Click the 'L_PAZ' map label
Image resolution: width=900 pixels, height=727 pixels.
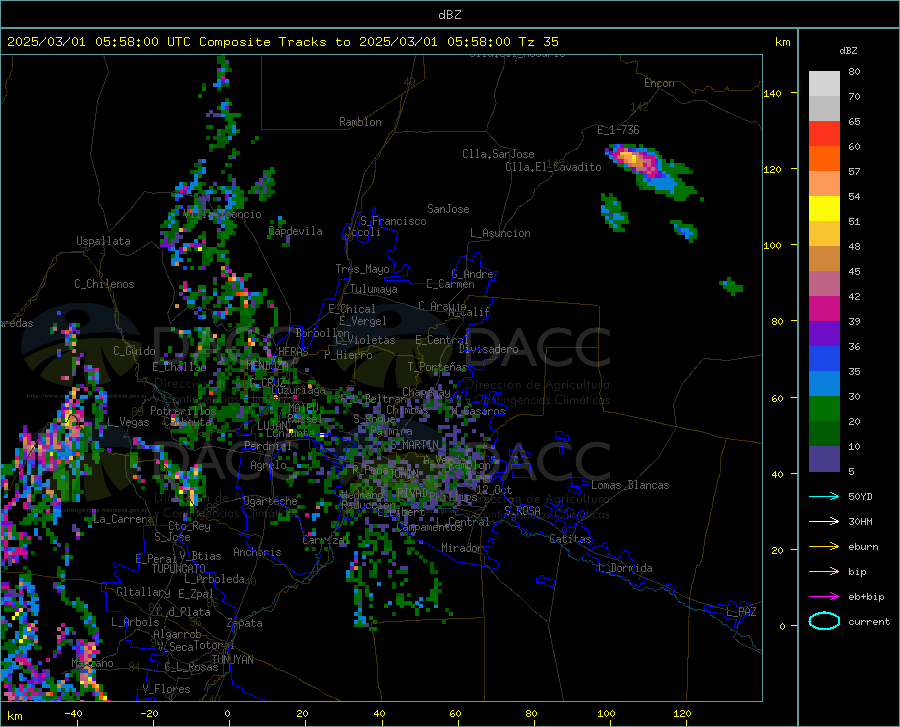741,612
